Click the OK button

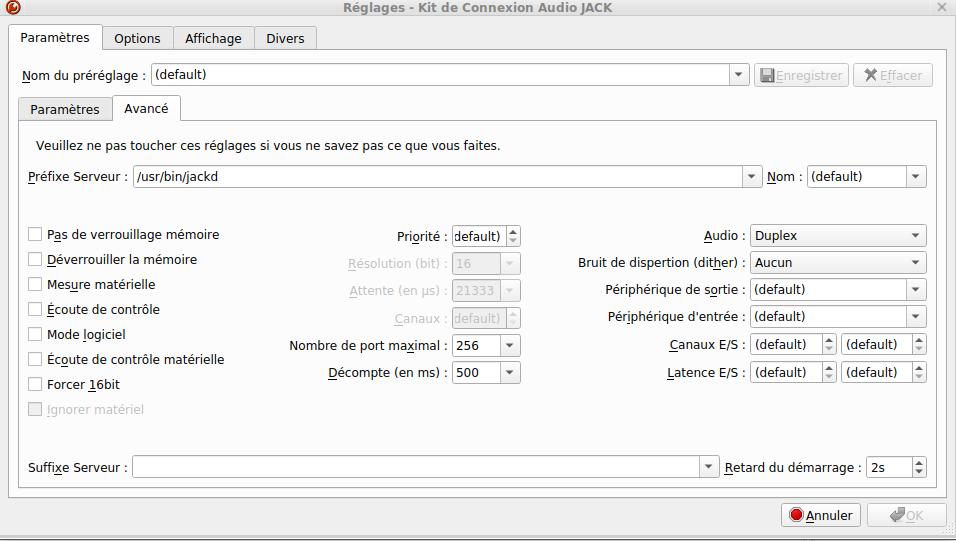[907, 515]
